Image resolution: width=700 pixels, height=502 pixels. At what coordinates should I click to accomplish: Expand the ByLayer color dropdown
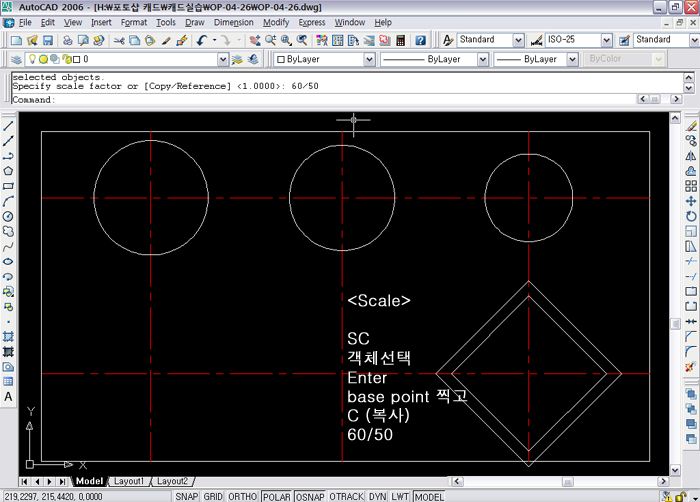click(369, 59)
